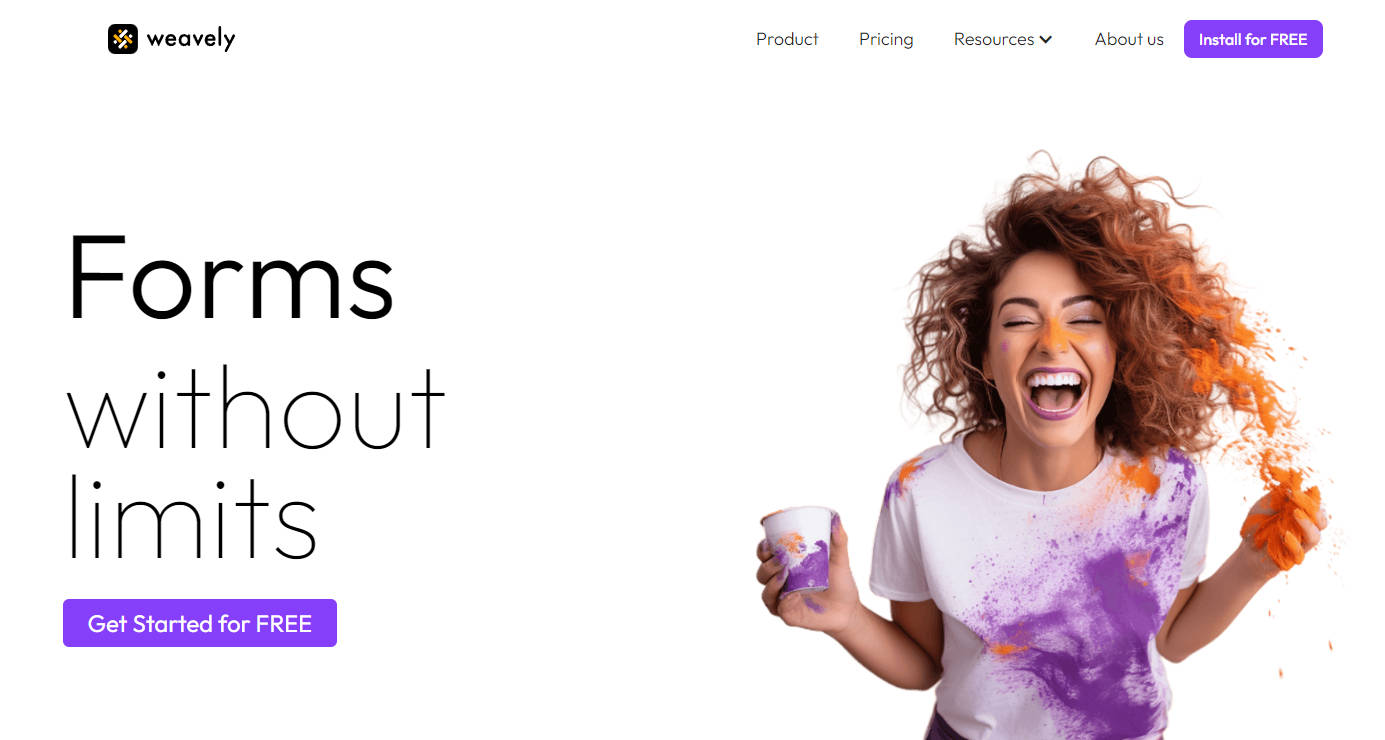The height and width of the screenshot is (740, 1385).
Task: Click the Weavely logo icon
Action: (122, 39)
